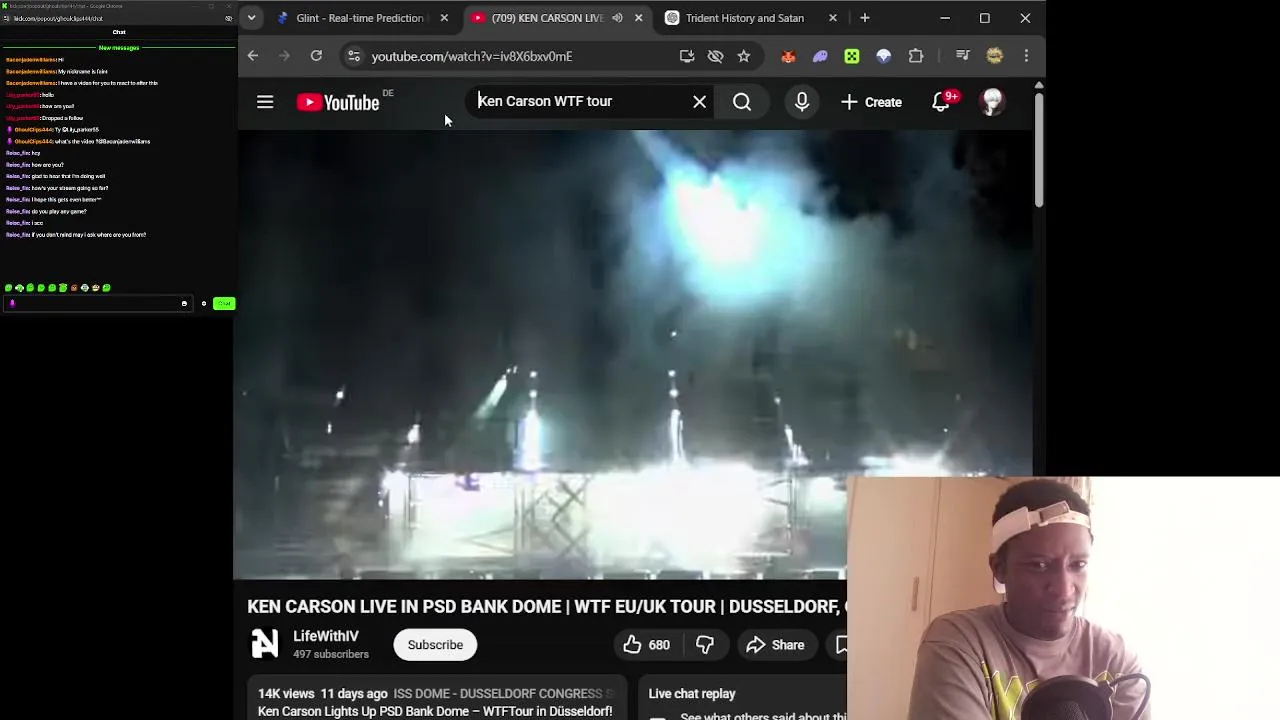The width and height of the screenshot is (1280, 720).
Task: Open the blue diamond extension
Action: point(884,56)
